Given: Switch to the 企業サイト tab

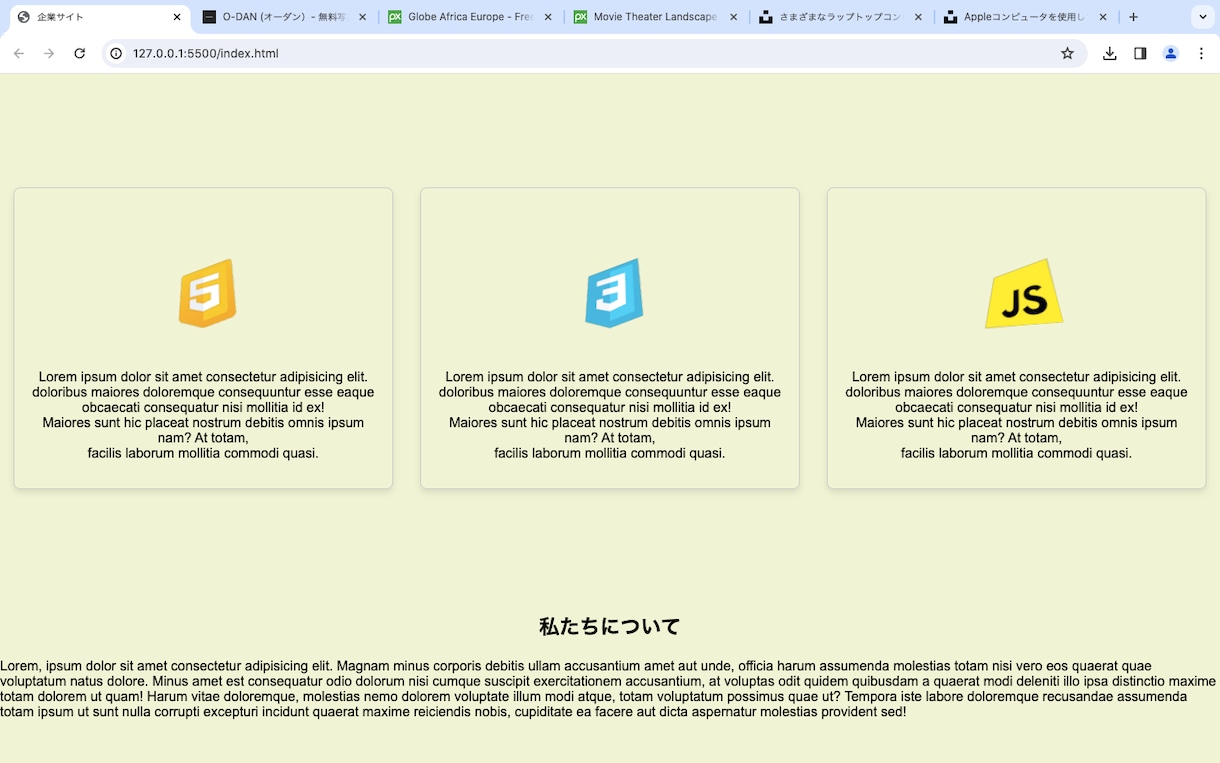Looking at the screenshot, I should coord(98,17).
